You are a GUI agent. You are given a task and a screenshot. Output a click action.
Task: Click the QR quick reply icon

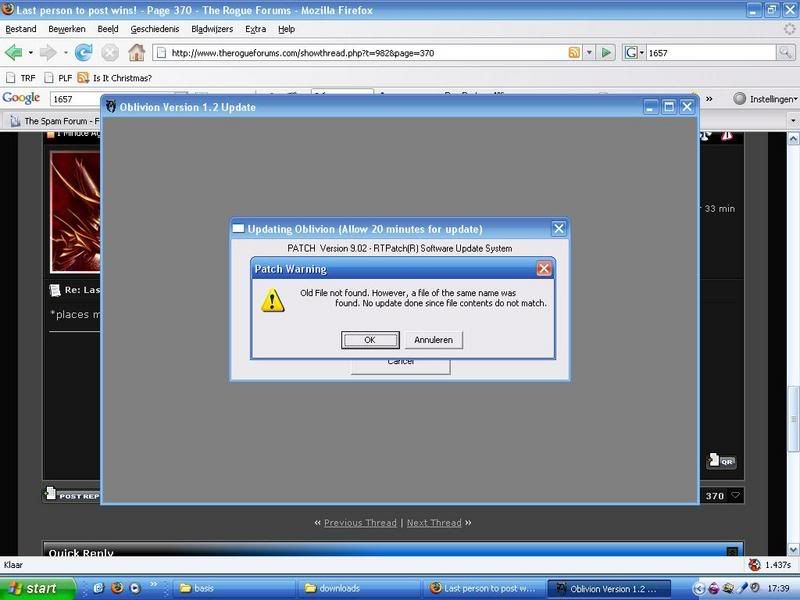[x=721, y=461]
